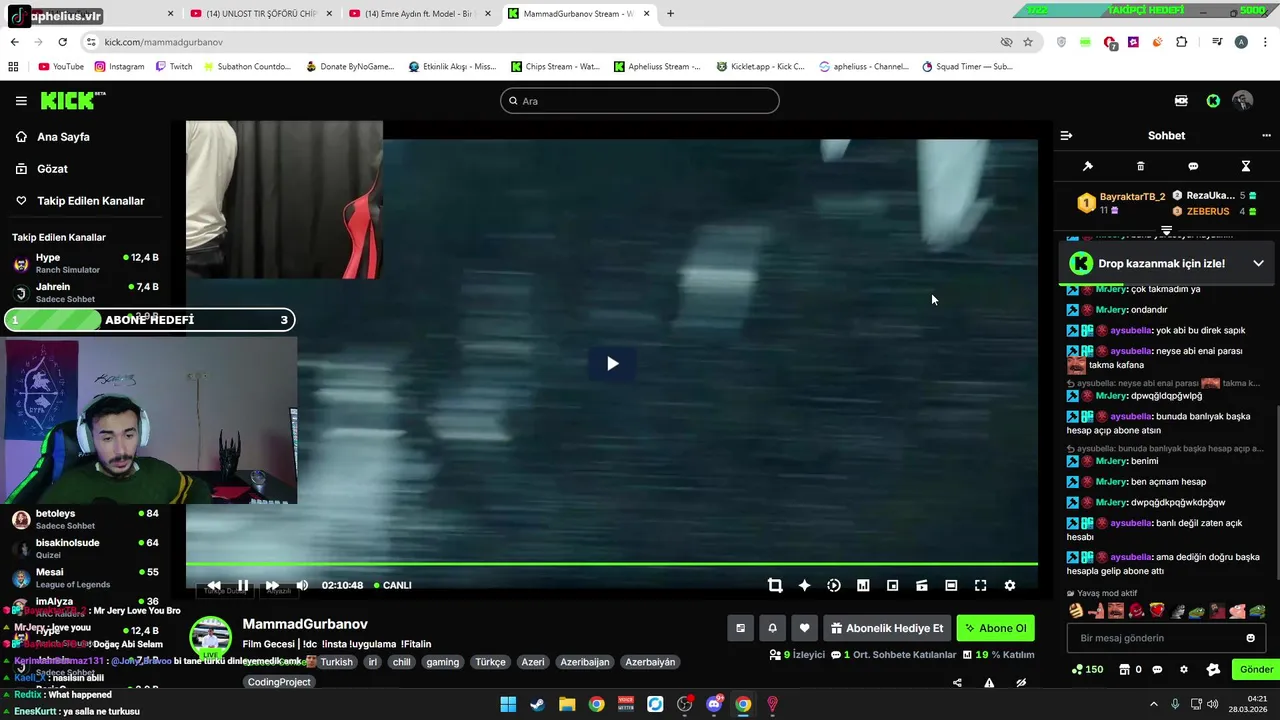Open stream stats chart icon in player
1280x720 pixels.
point(863,585)
